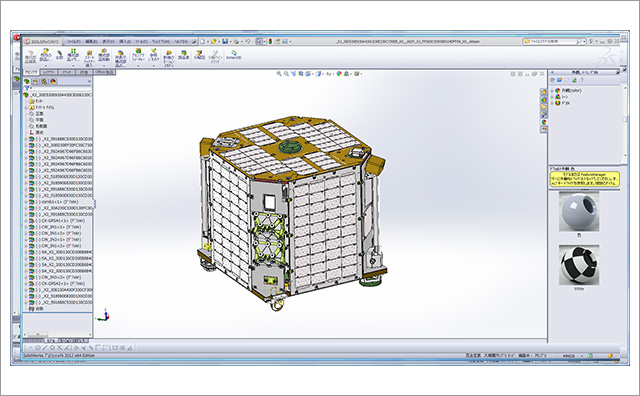Choose the glossy white sphere appearance thumbnail
This screenshot has height=396, width=640.
579,212
